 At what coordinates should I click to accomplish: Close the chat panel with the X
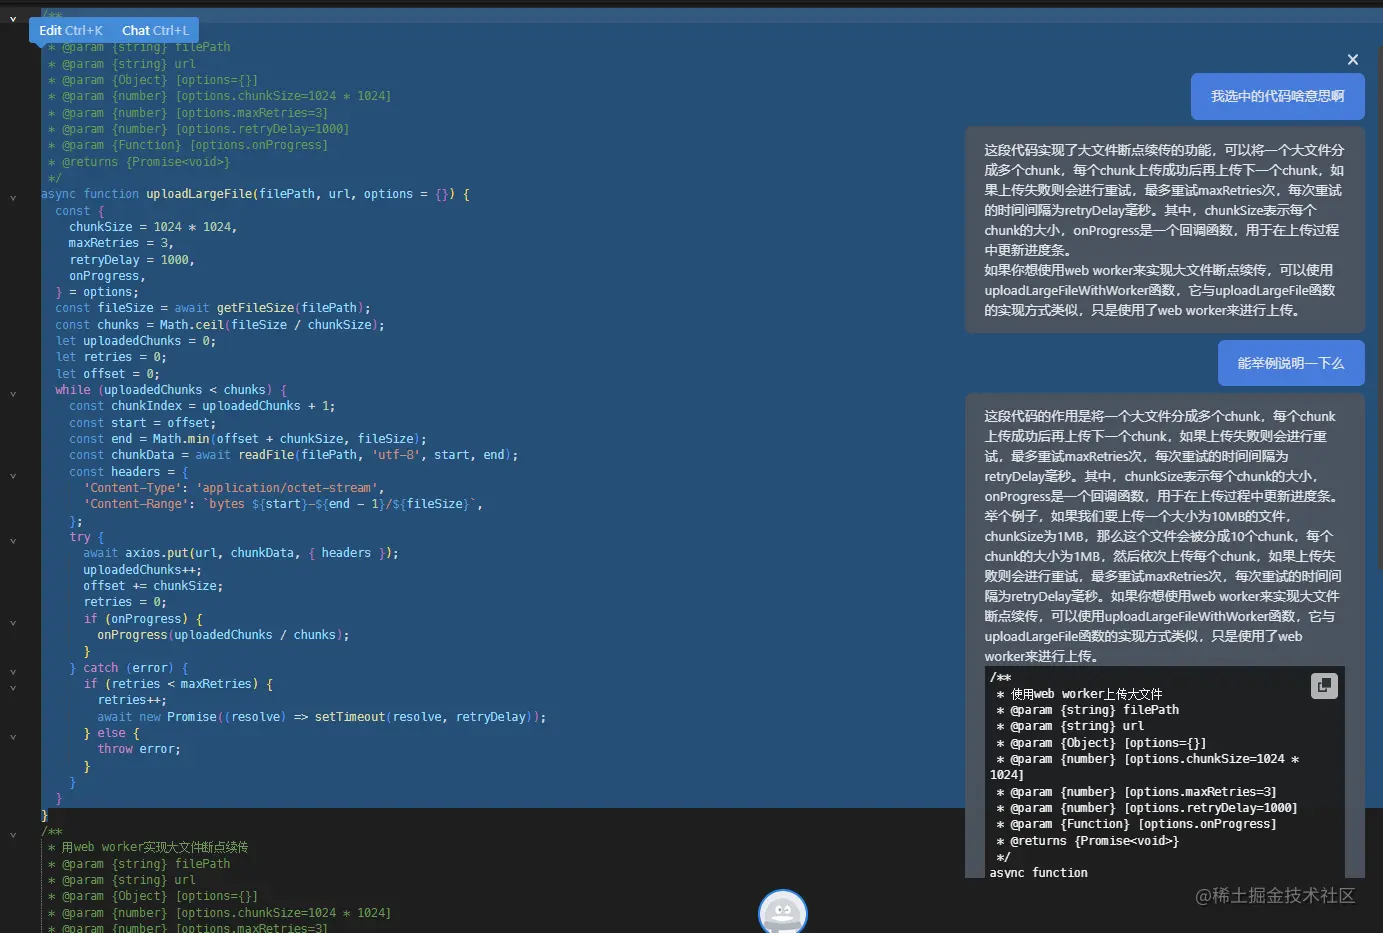click(x=1353, y=60)
